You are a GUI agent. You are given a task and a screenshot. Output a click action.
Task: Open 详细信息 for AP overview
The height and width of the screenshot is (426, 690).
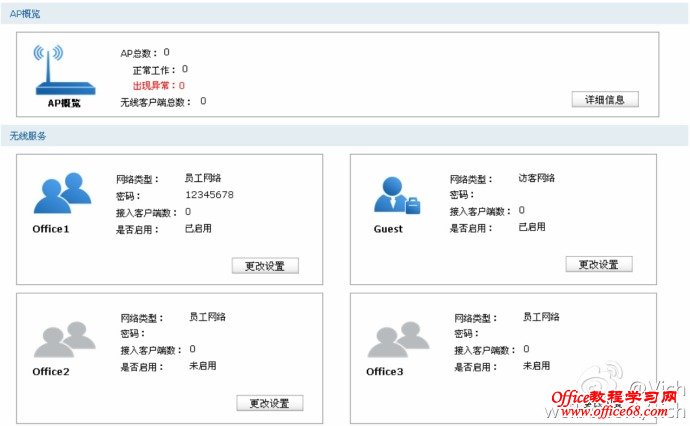(x=605, y=99)
